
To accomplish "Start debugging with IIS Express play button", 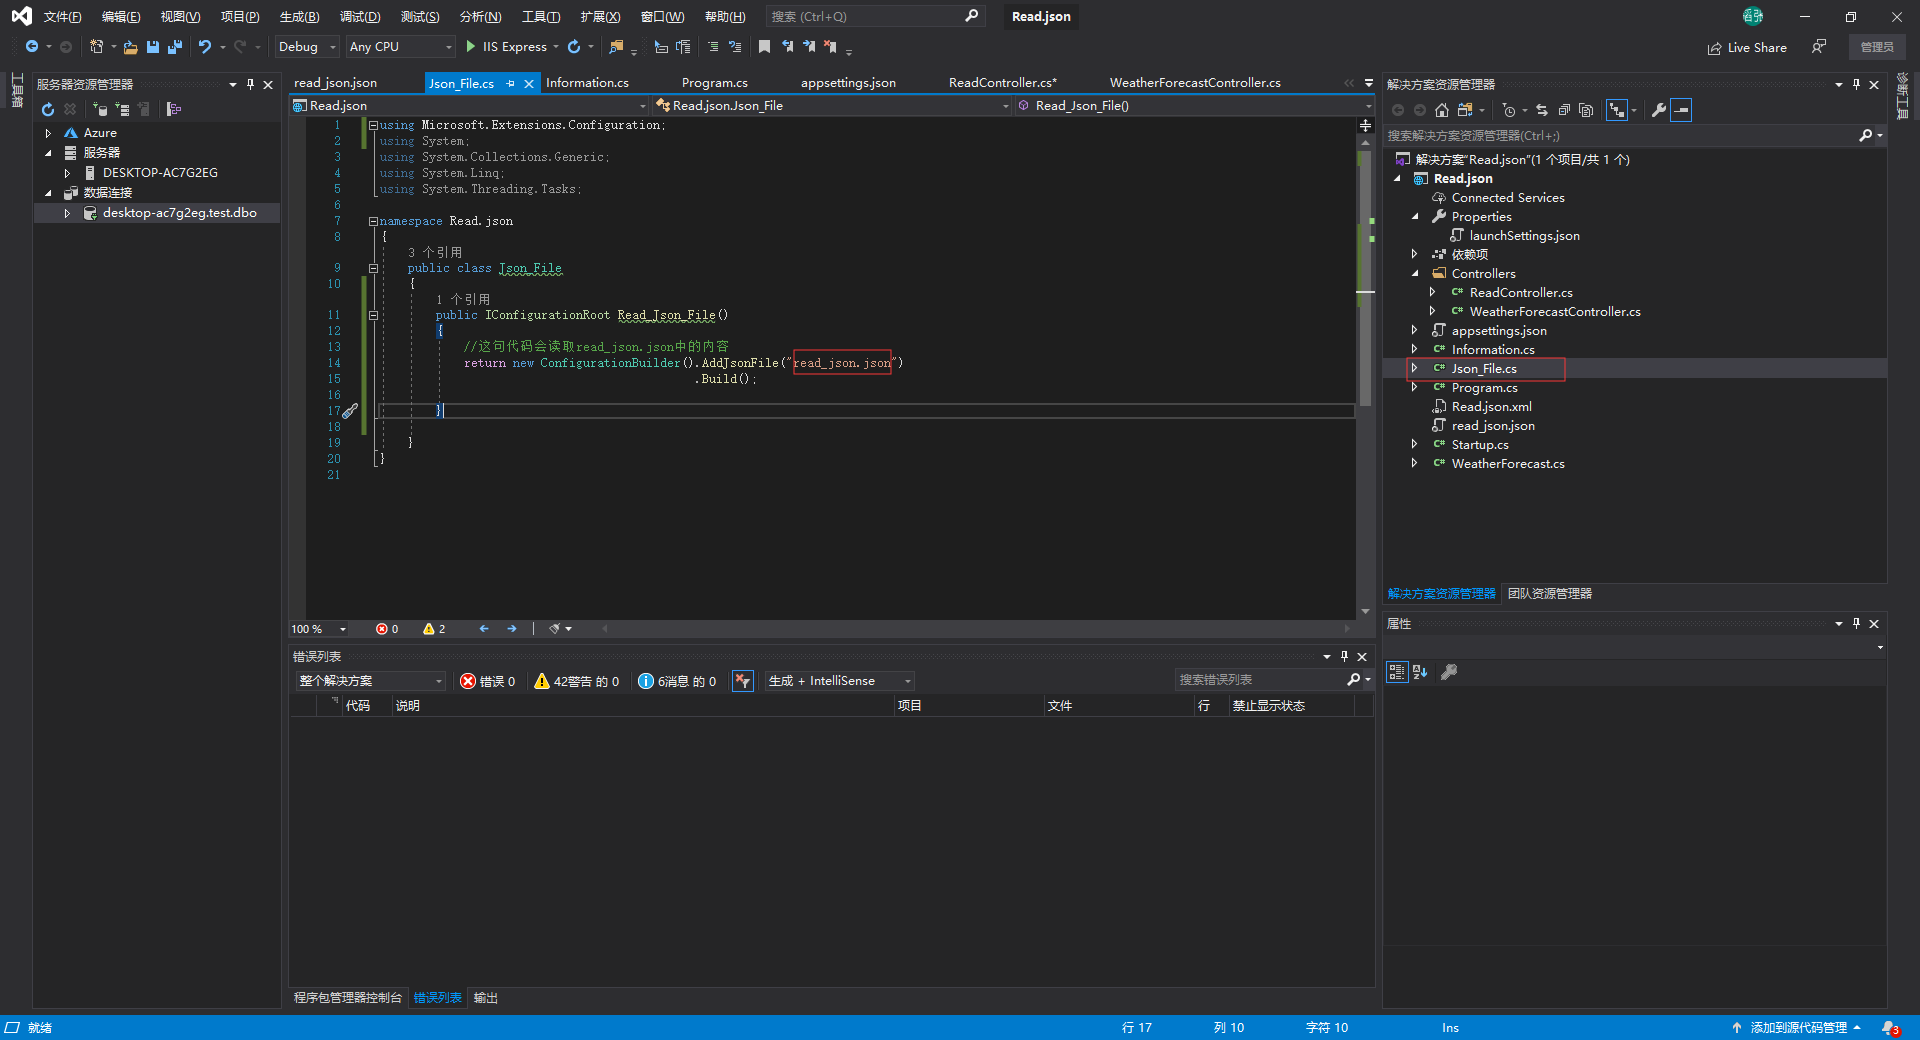I will (471, 47).
